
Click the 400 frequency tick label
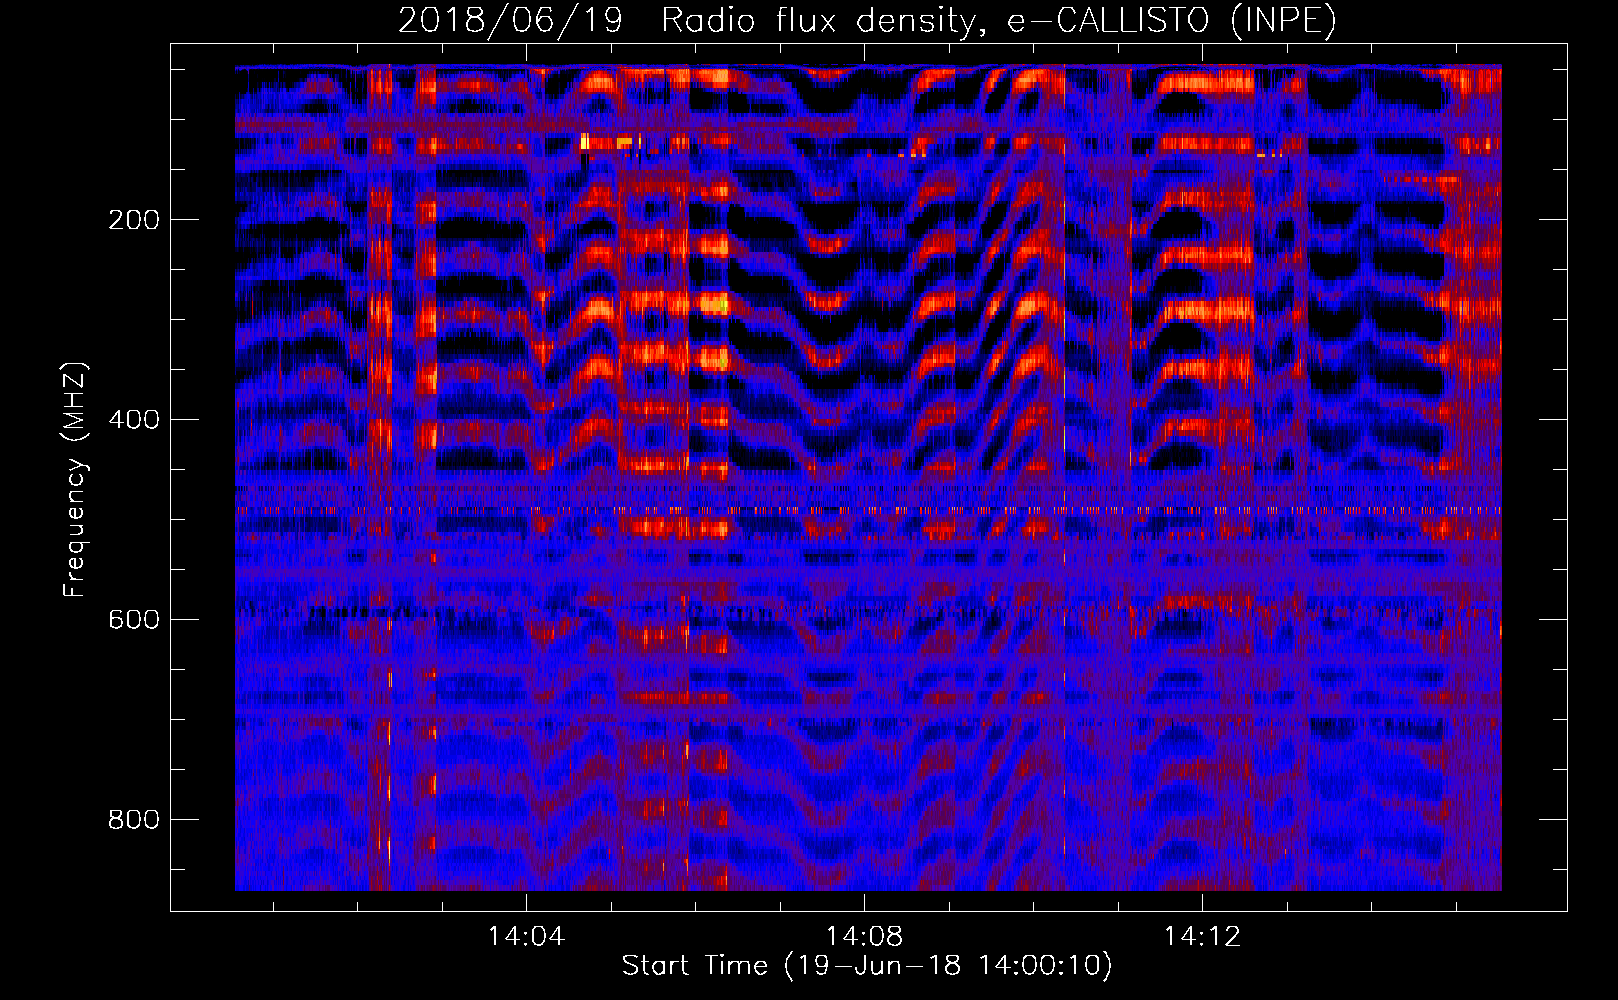pyautogui.click(x=134, y=420)
